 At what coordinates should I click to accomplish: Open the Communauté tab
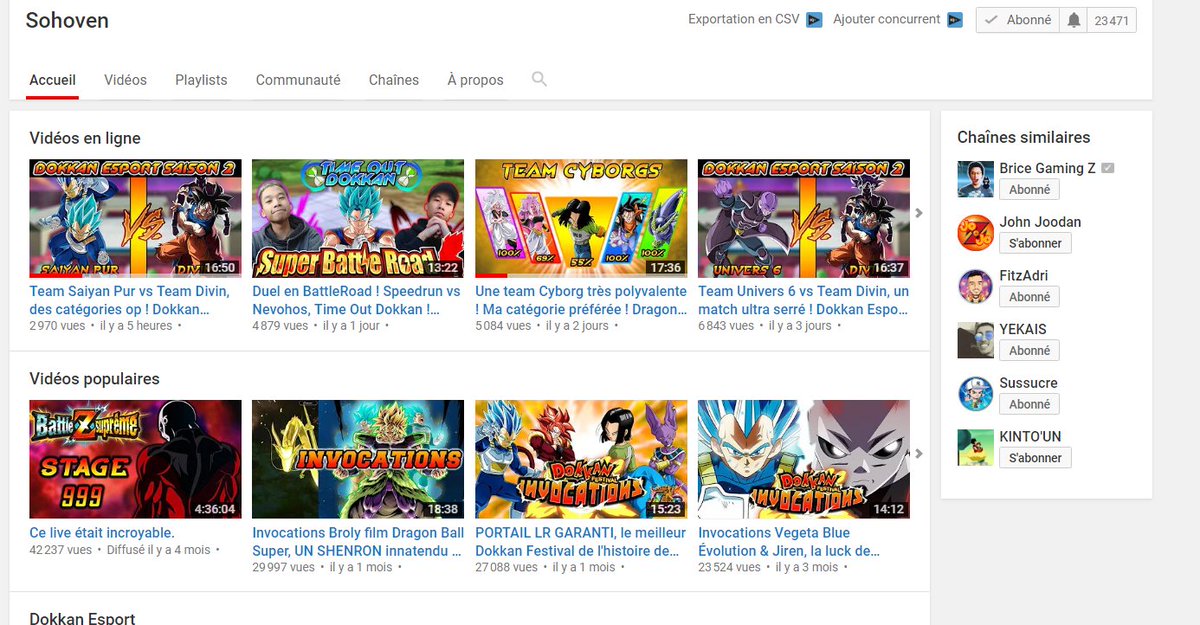click(298, 80)
